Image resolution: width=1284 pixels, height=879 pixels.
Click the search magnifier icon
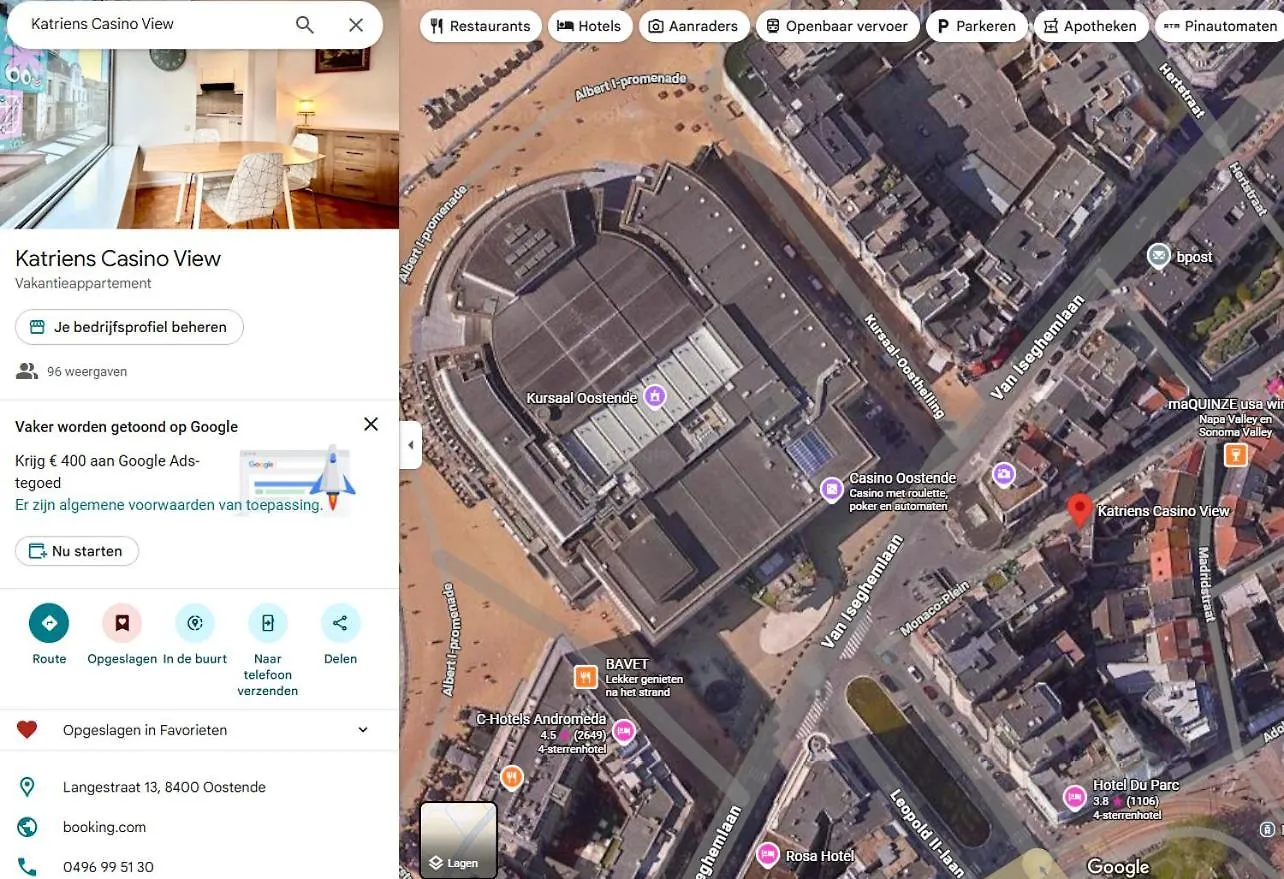[305, 25]
